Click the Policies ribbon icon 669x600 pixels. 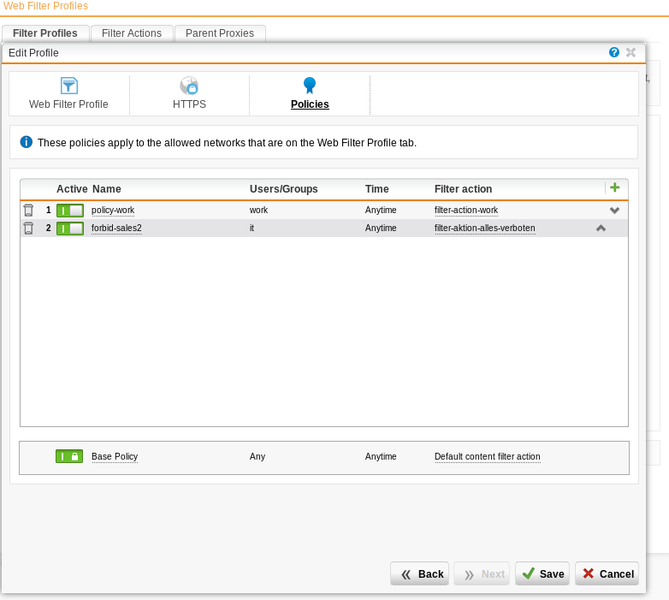[x=309, y=86]
